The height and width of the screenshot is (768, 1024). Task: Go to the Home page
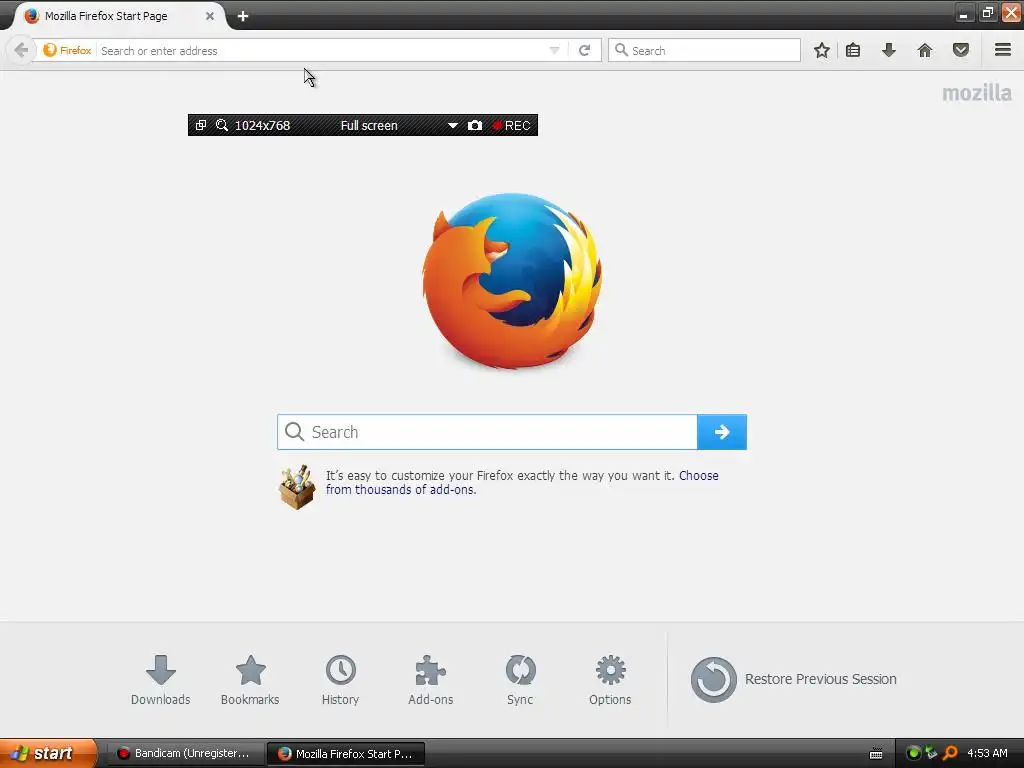tap(925, 50)
